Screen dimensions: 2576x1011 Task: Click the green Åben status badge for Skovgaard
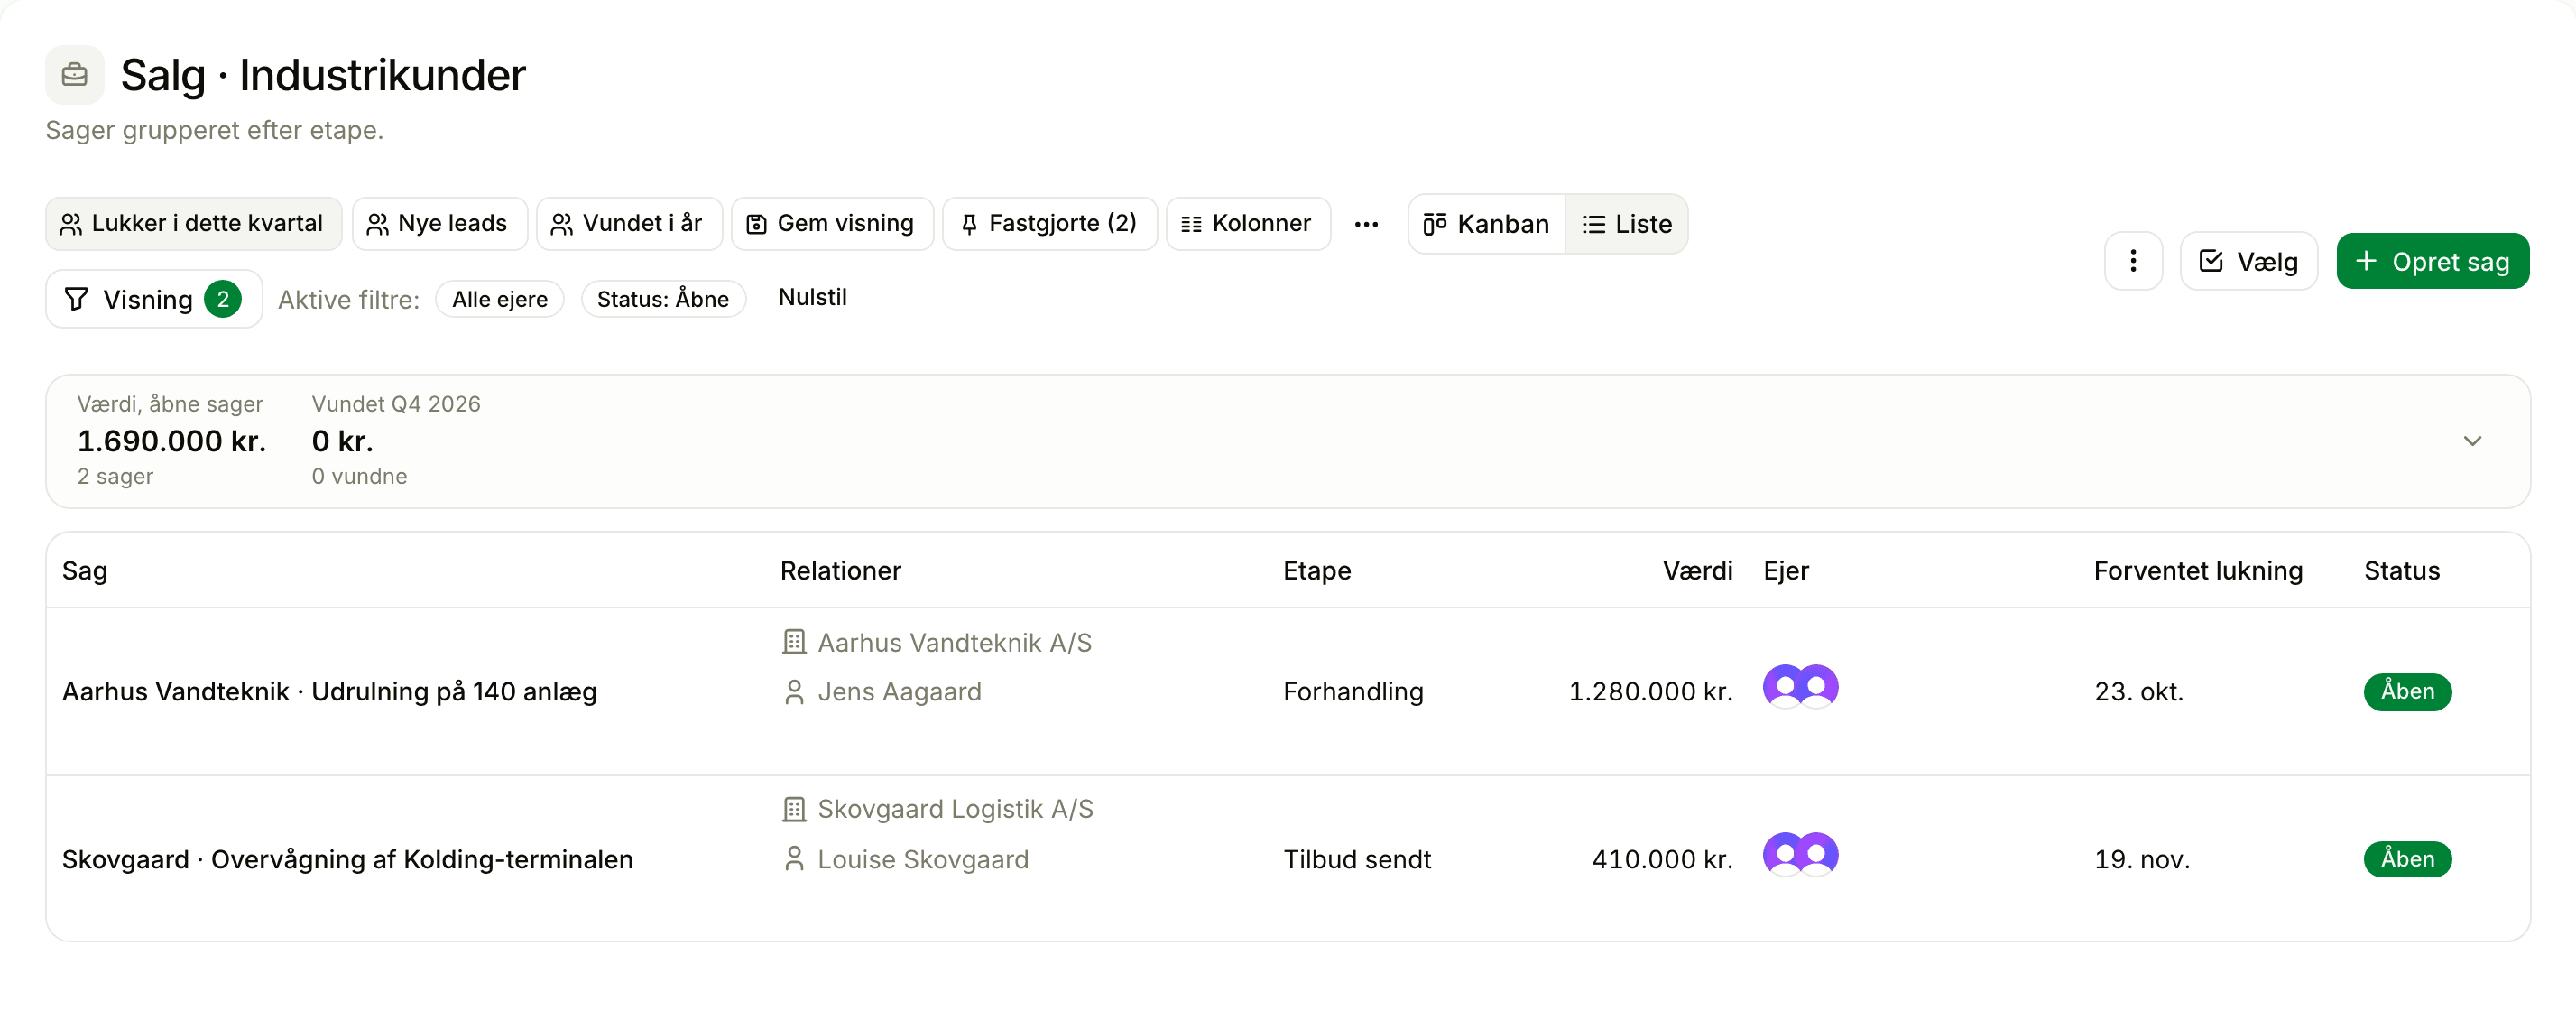click(x=2407, y=859)
